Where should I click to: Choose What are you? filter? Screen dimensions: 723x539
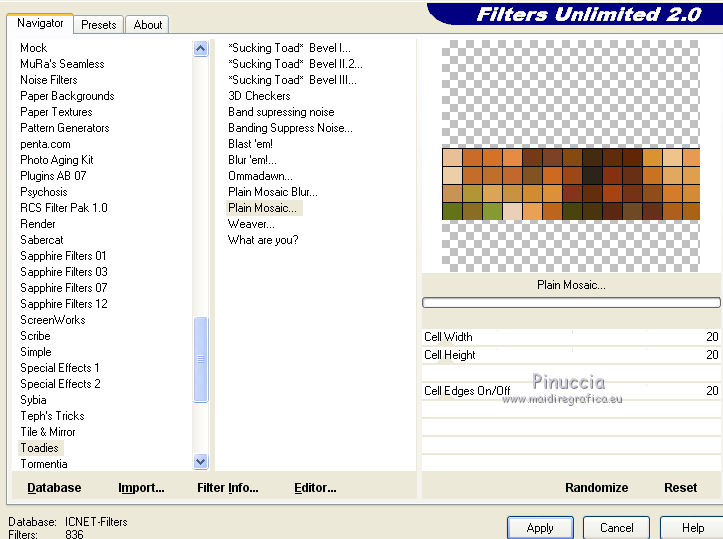(263, 240)
